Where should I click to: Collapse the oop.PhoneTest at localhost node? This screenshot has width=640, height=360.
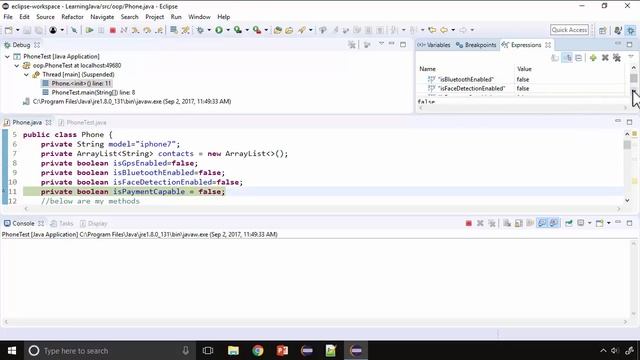point(17,66)
